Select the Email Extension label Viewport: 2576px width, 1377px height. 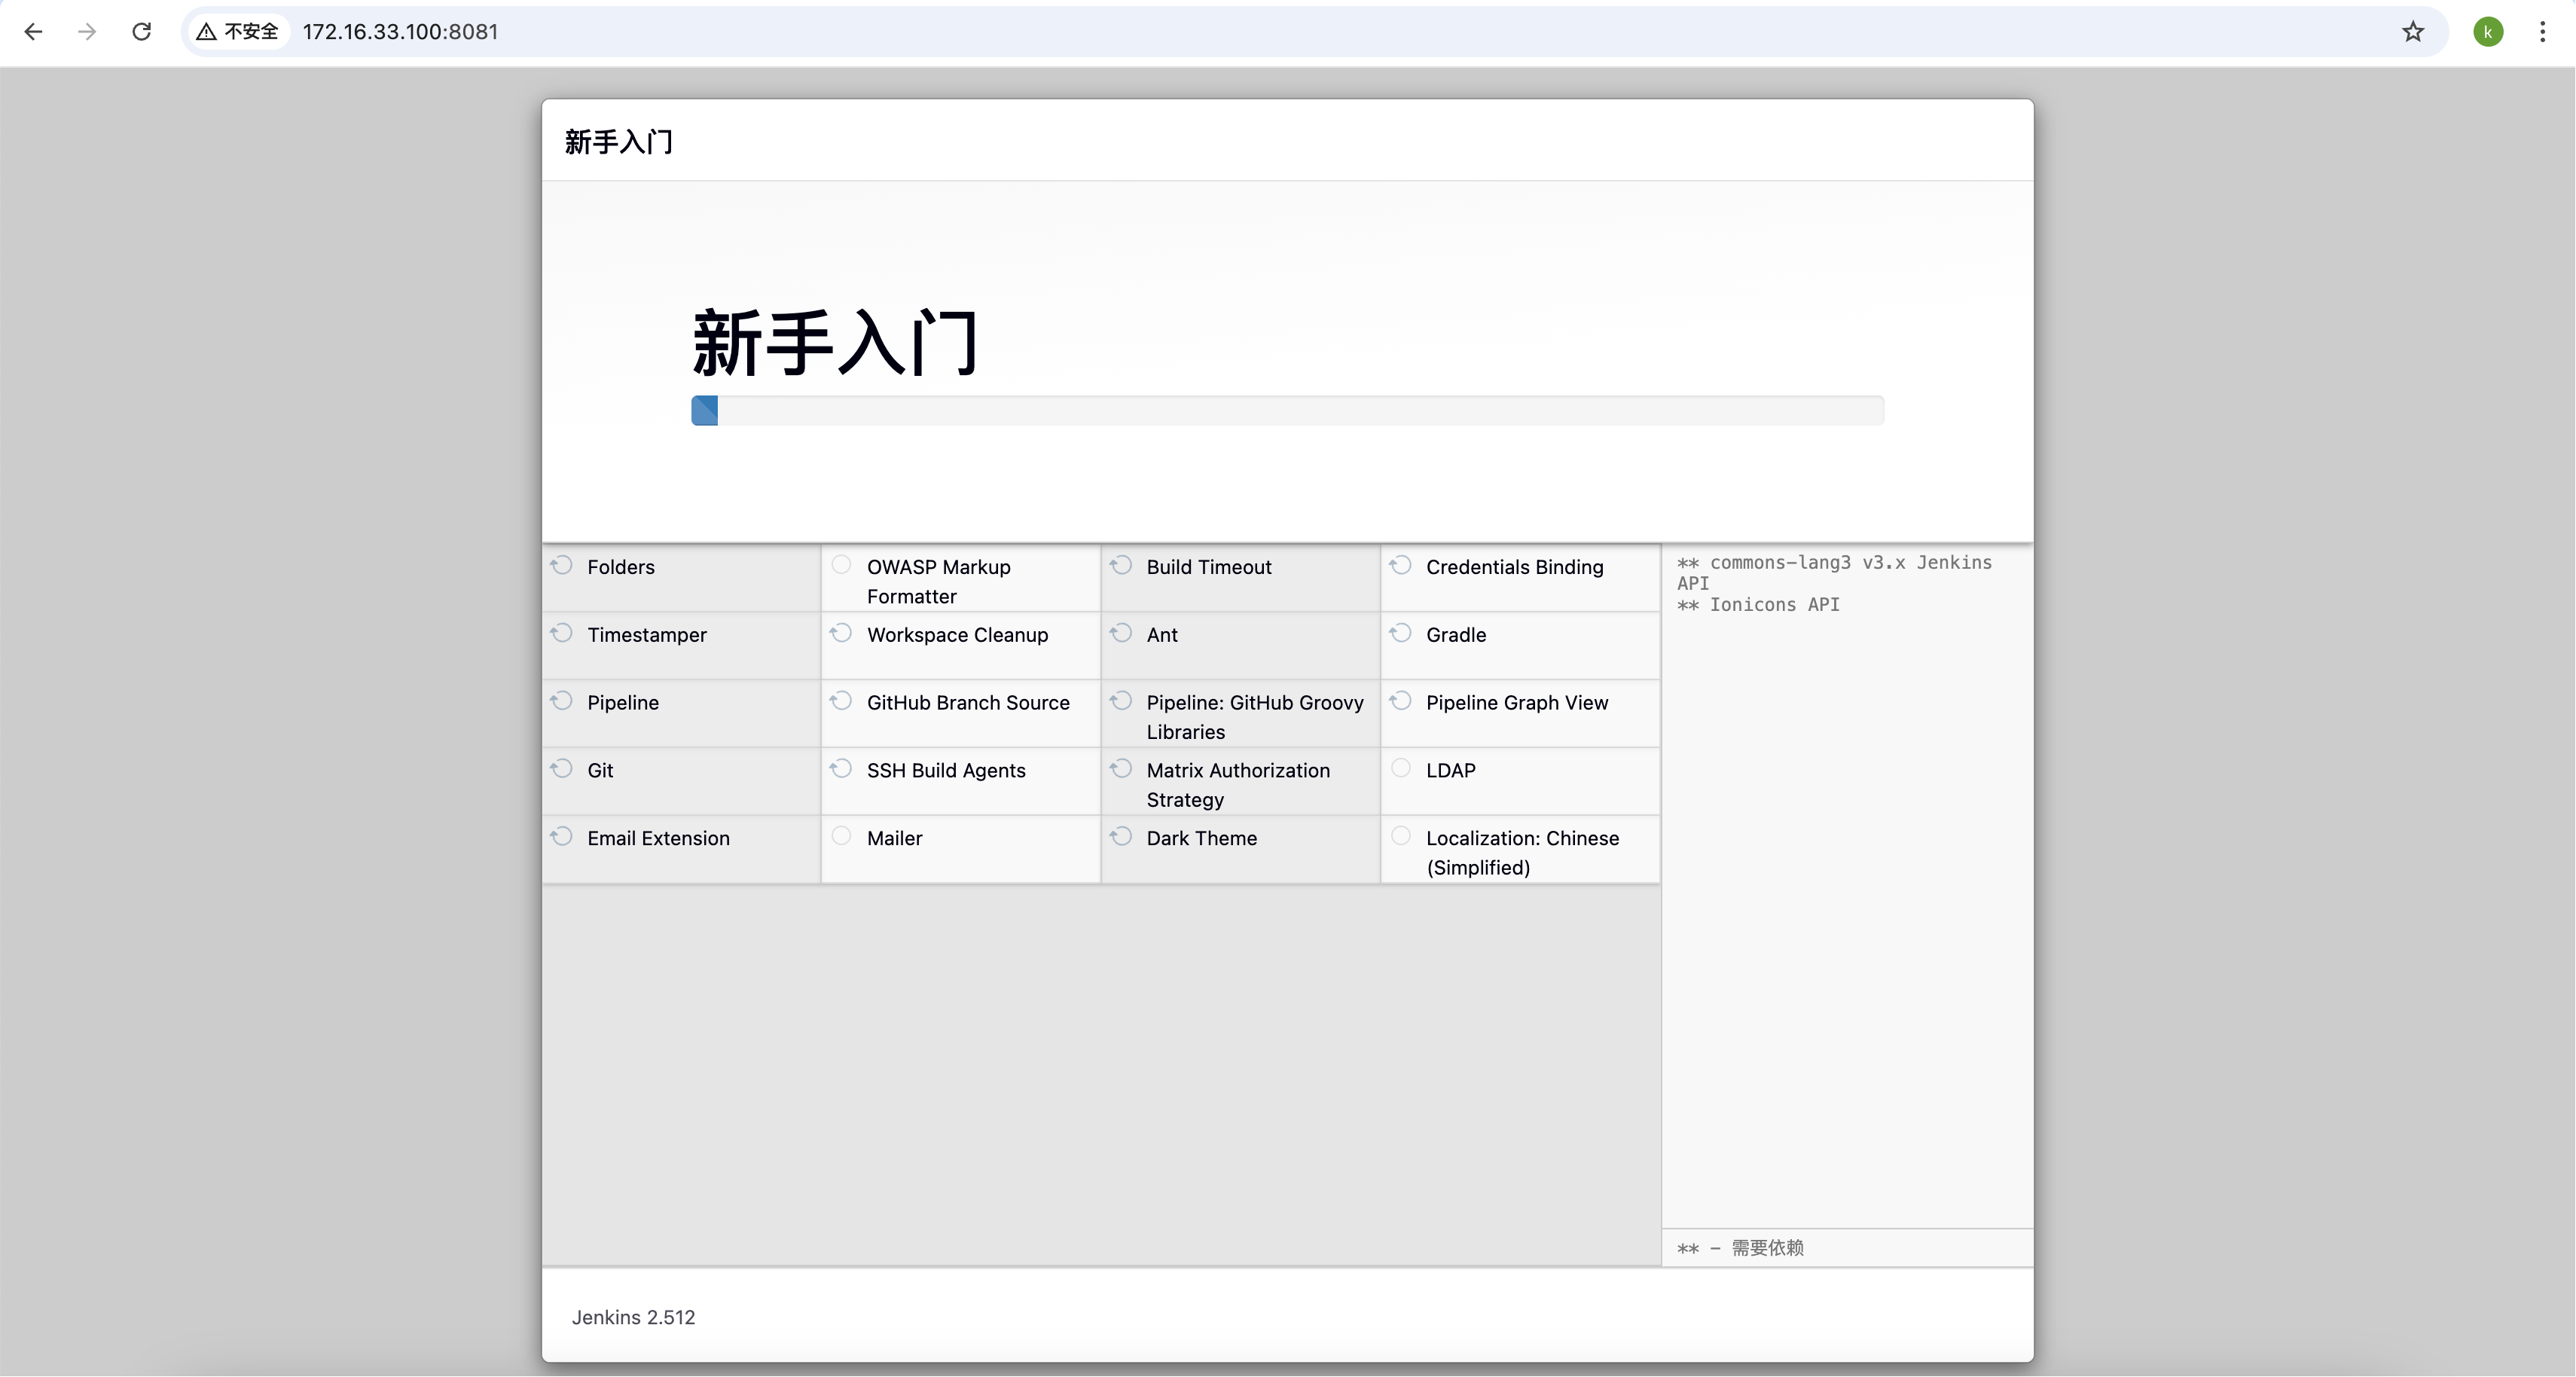tap(658, 838)
